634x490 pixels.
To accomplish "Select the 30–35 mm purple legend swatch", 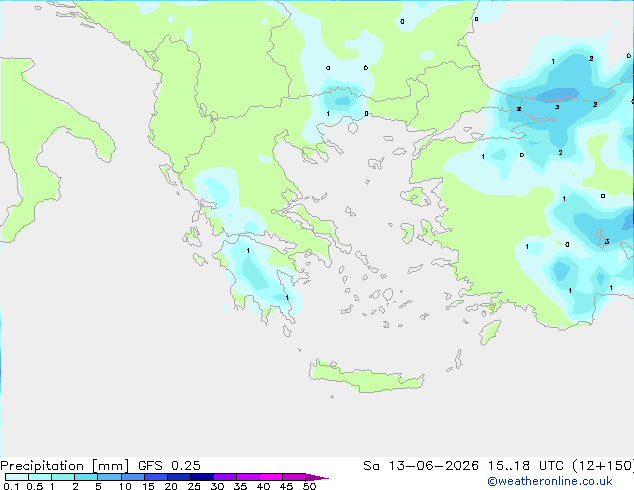I will [x=224, y=477].
